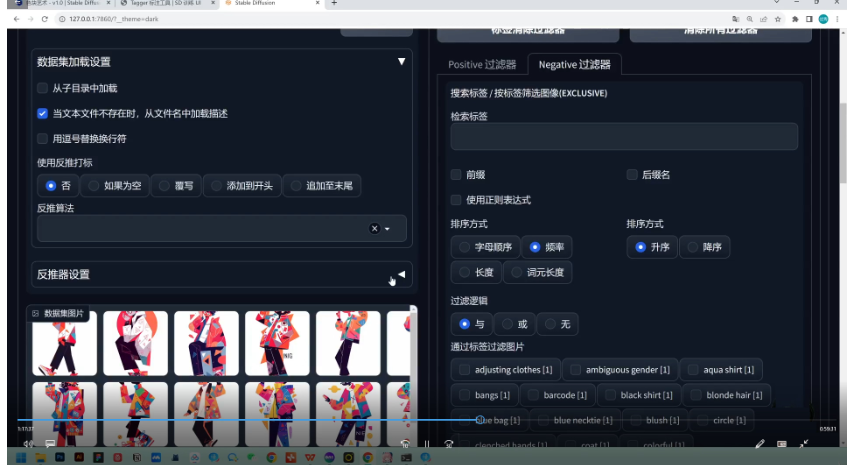Viewport: 848px width, 465px height.
Task: Mute the video volume
Action: click(28, 444)
